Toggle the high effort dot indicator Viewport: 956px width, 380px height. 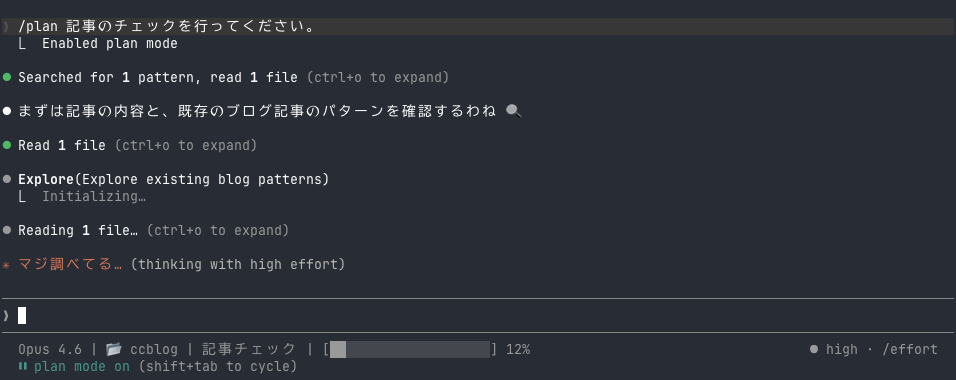click(x=813, y=350)
